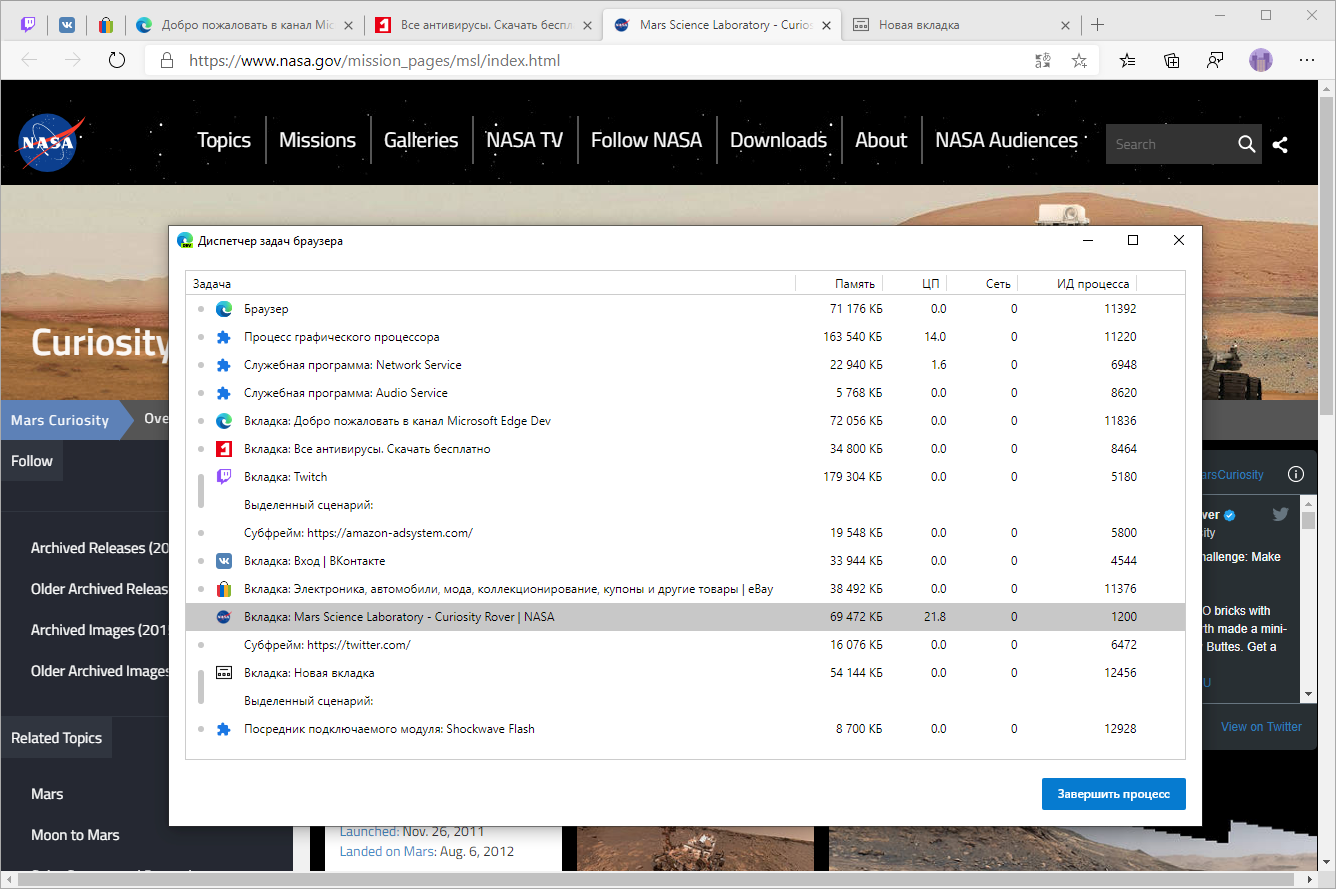Switch to the Новая вкладка tab
1336x889 pixels.
pos(960,25)
